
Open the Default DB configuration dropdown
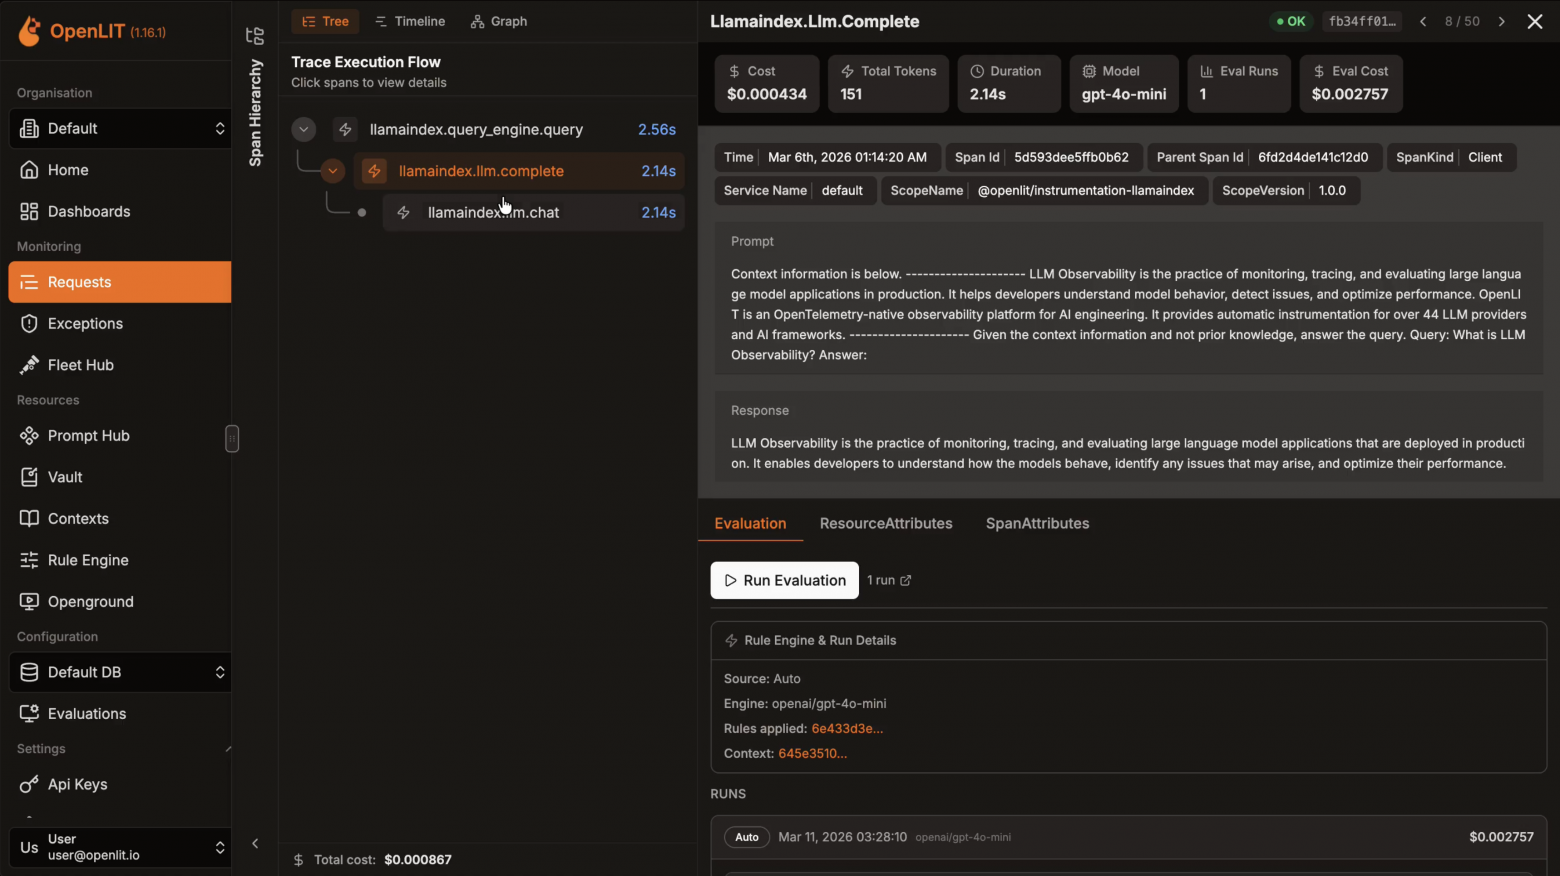[x=120, y=672]
